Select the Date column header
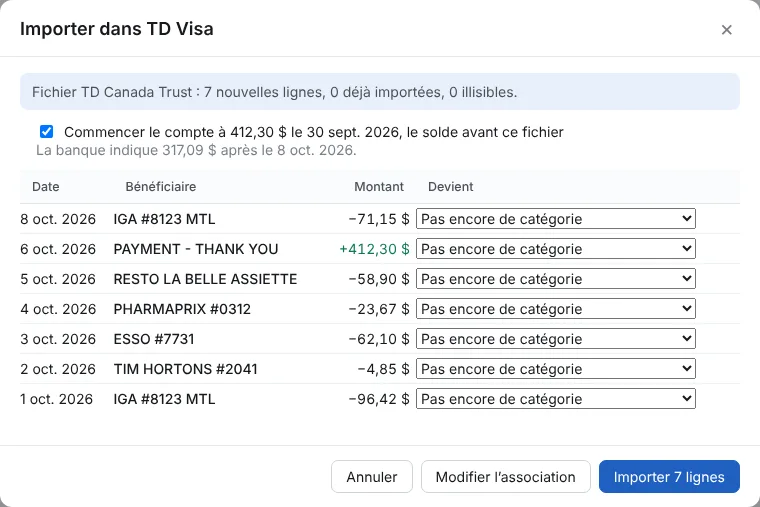The image size is (760, 507). [x=46, y=187]
